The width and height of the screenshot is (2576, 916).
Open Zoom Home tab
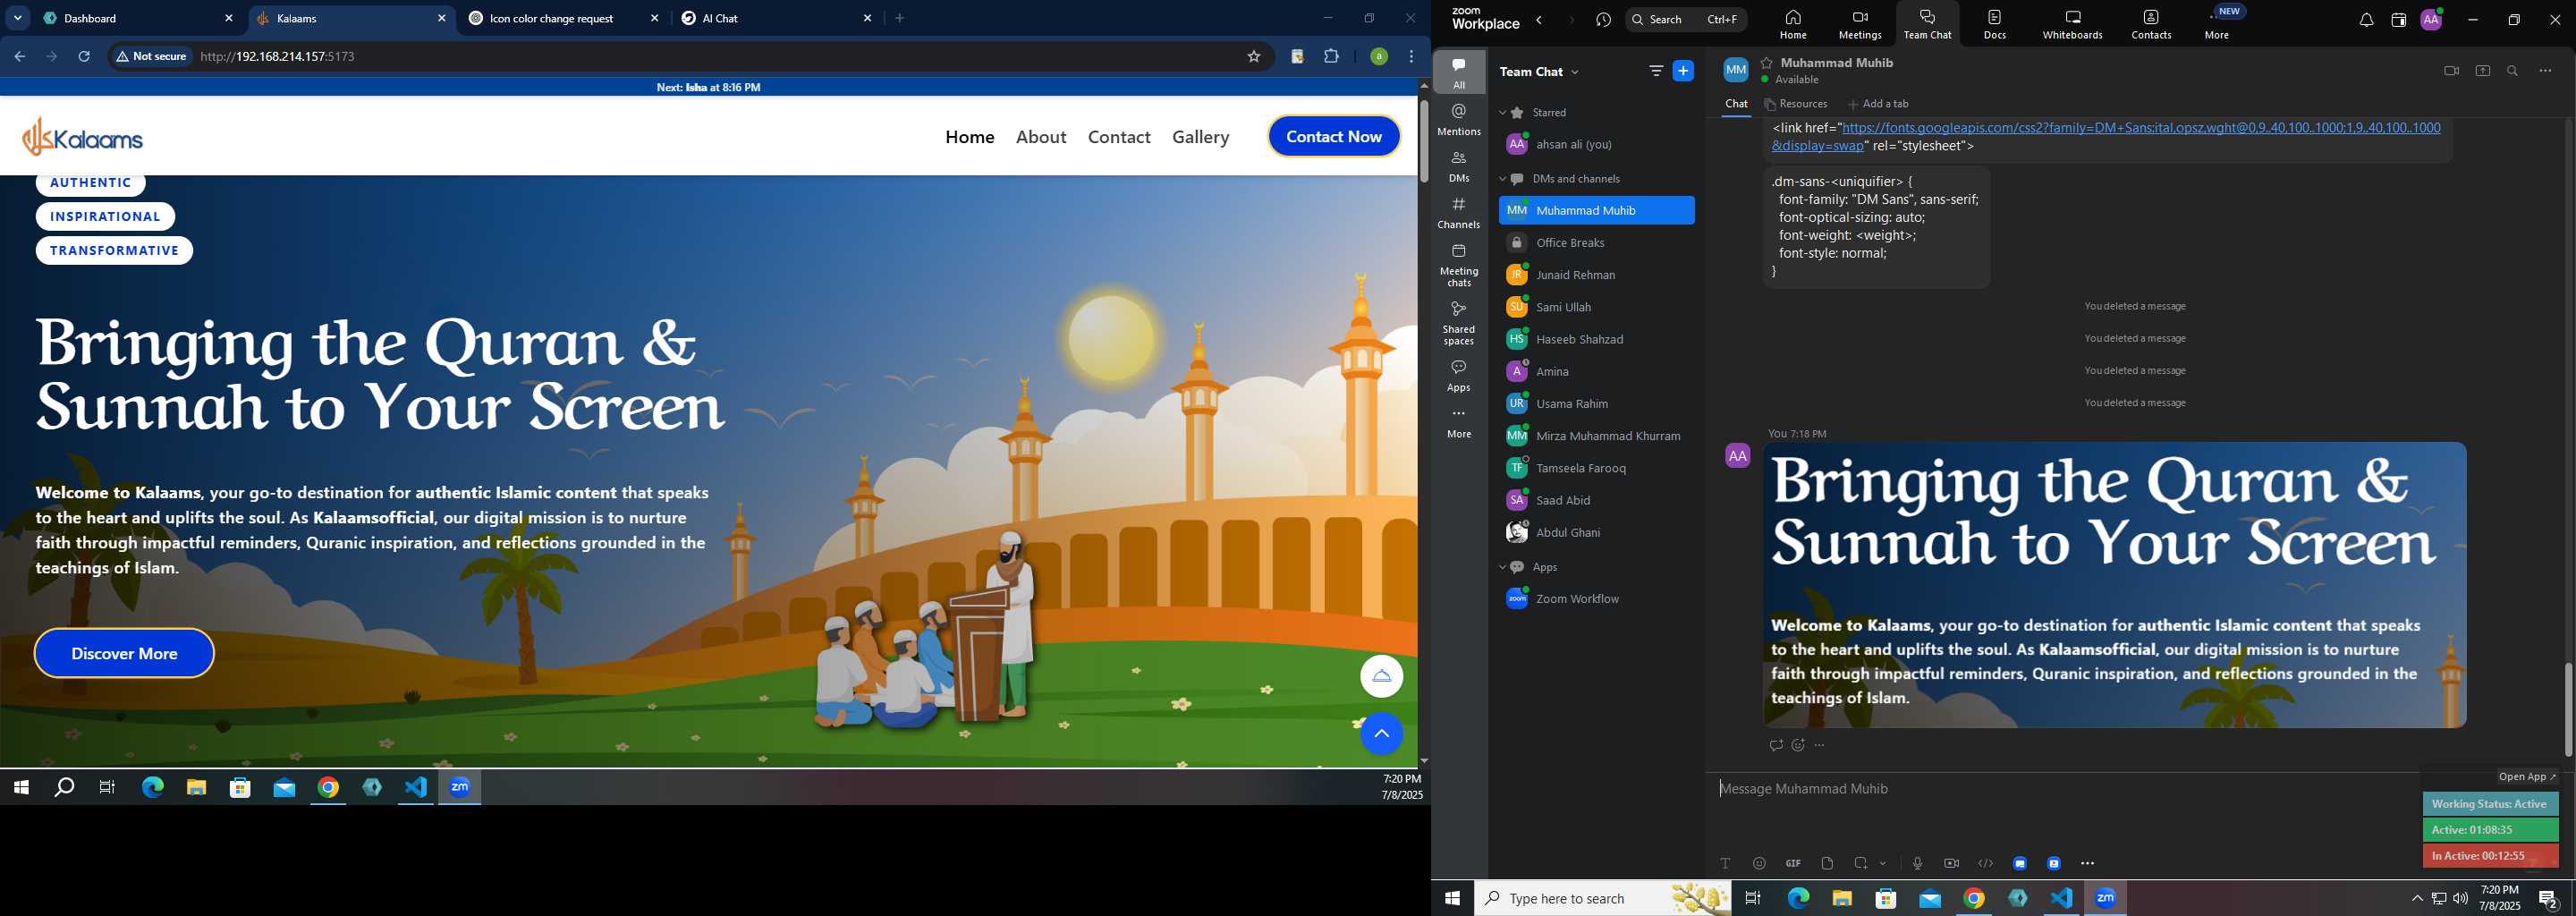pos(1793,24)
